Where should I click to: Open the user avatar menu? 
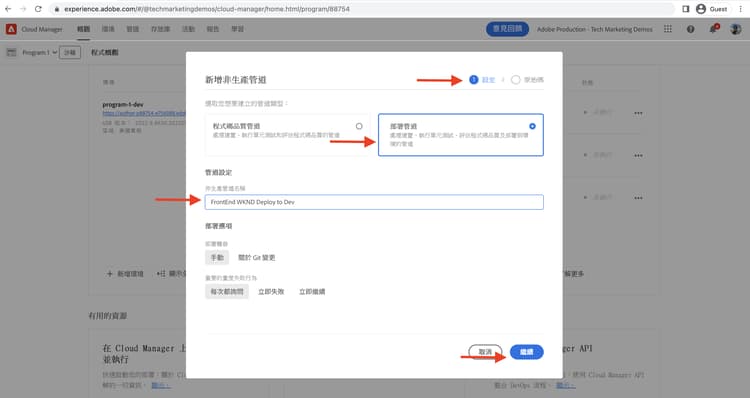click(735, 29)
